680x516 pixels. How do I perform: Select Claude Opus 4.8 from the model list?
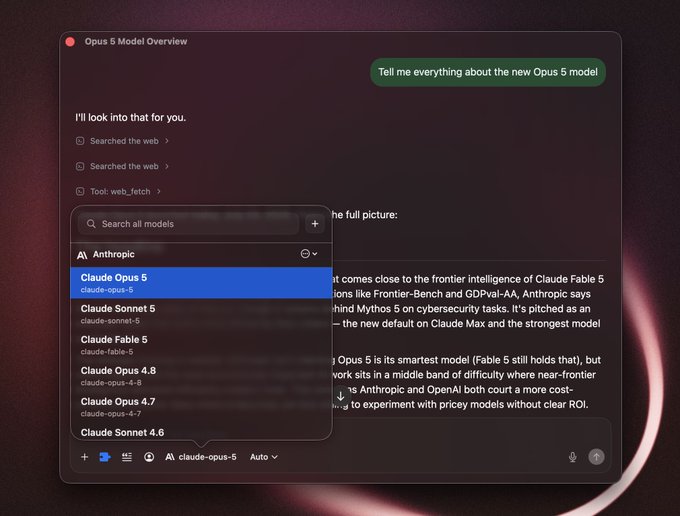[x=201, y=376]
